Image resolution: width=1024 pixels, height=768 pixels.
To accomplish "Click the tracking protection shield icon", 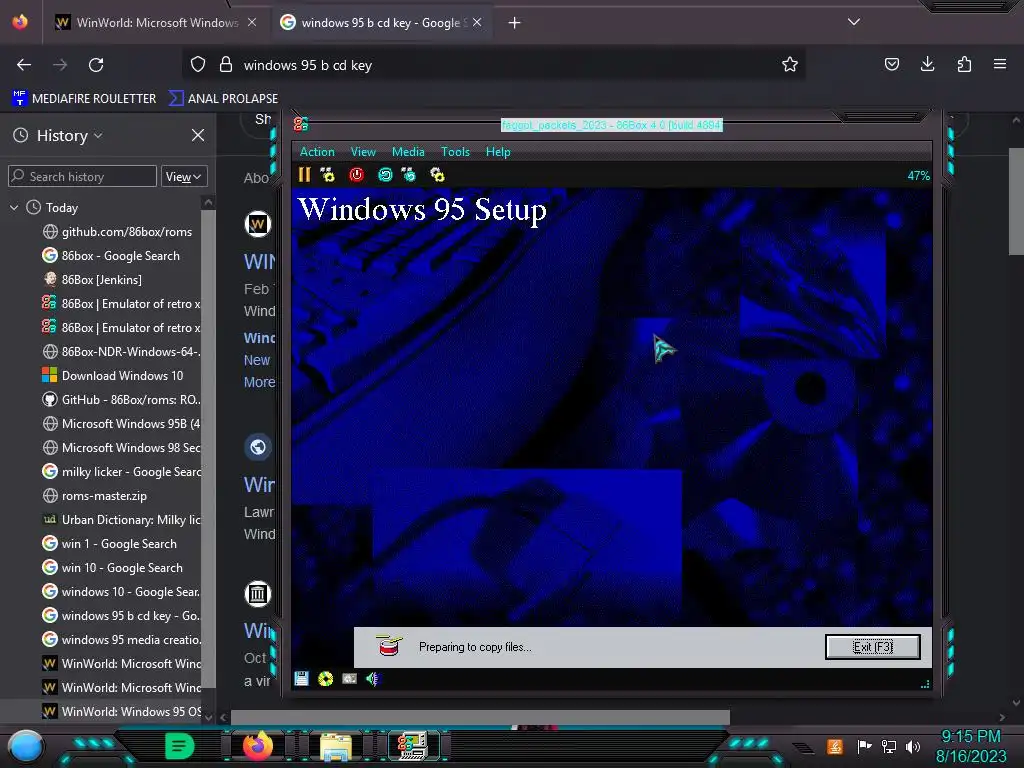I will coord(198,65).
